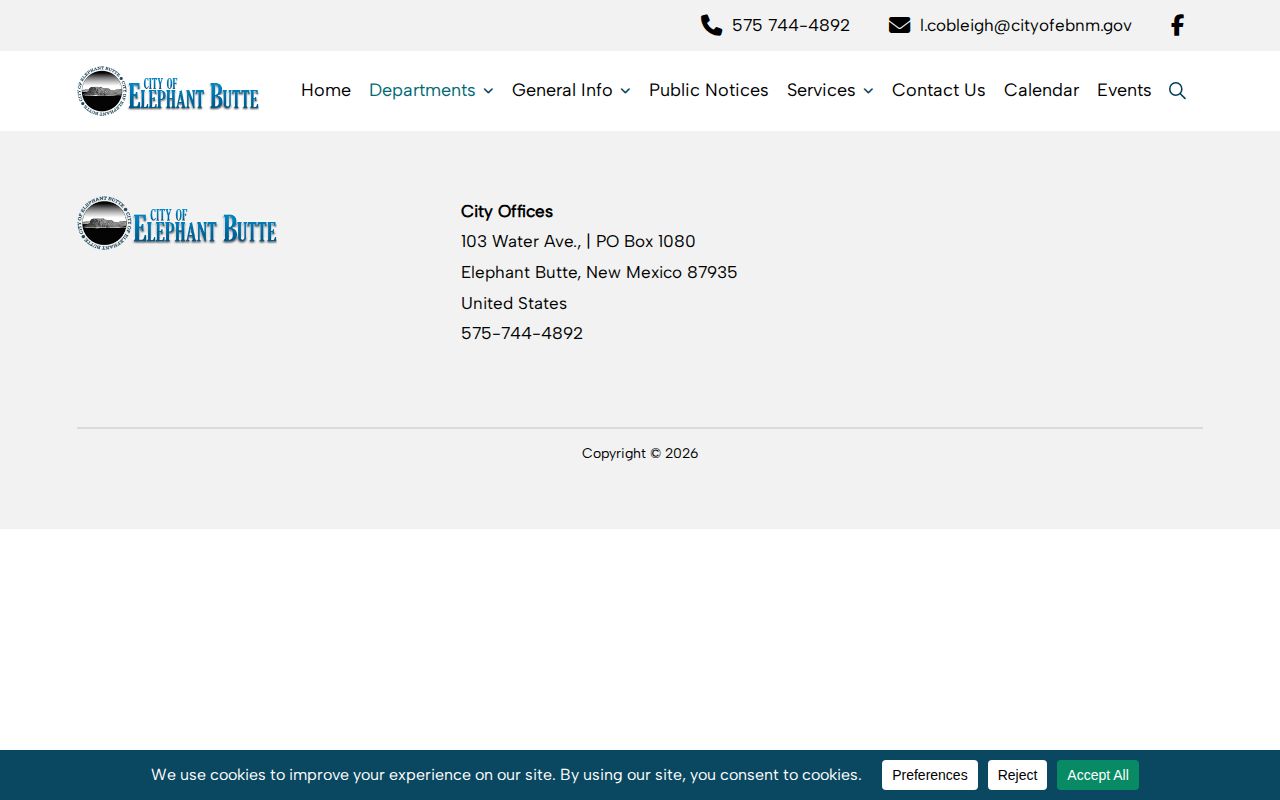The height and width of the screenshot is (800, 1280).
Task: Open the Facebook page icon
Action: (1177, 25)
